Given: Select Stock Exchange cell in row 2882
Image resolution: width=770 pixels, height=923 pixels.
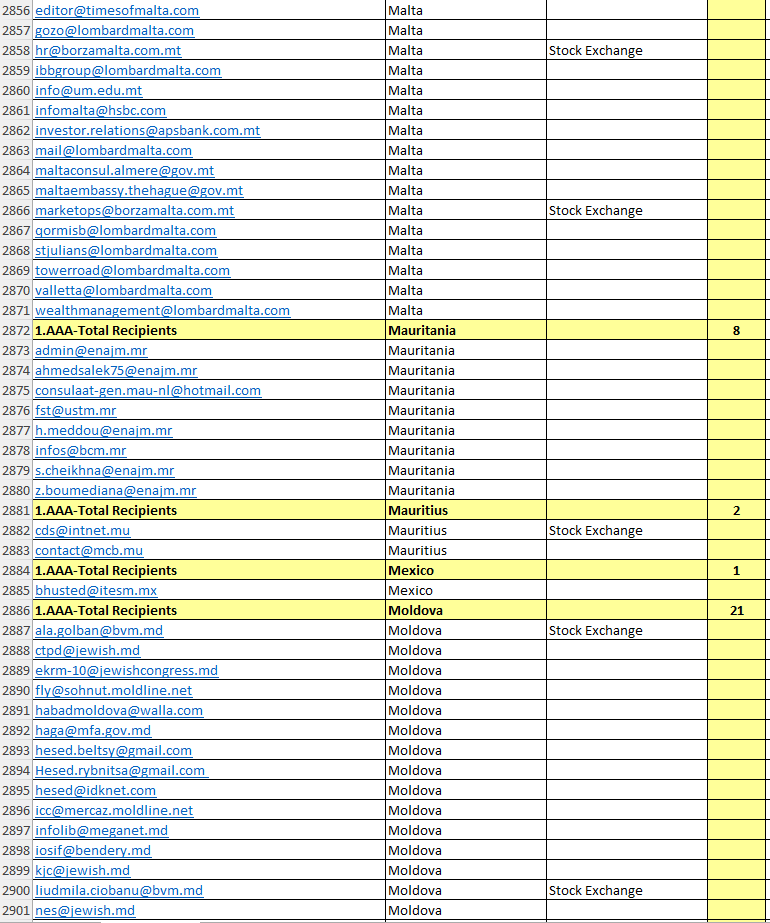Looking at the screenshot, I should (627, 531).
